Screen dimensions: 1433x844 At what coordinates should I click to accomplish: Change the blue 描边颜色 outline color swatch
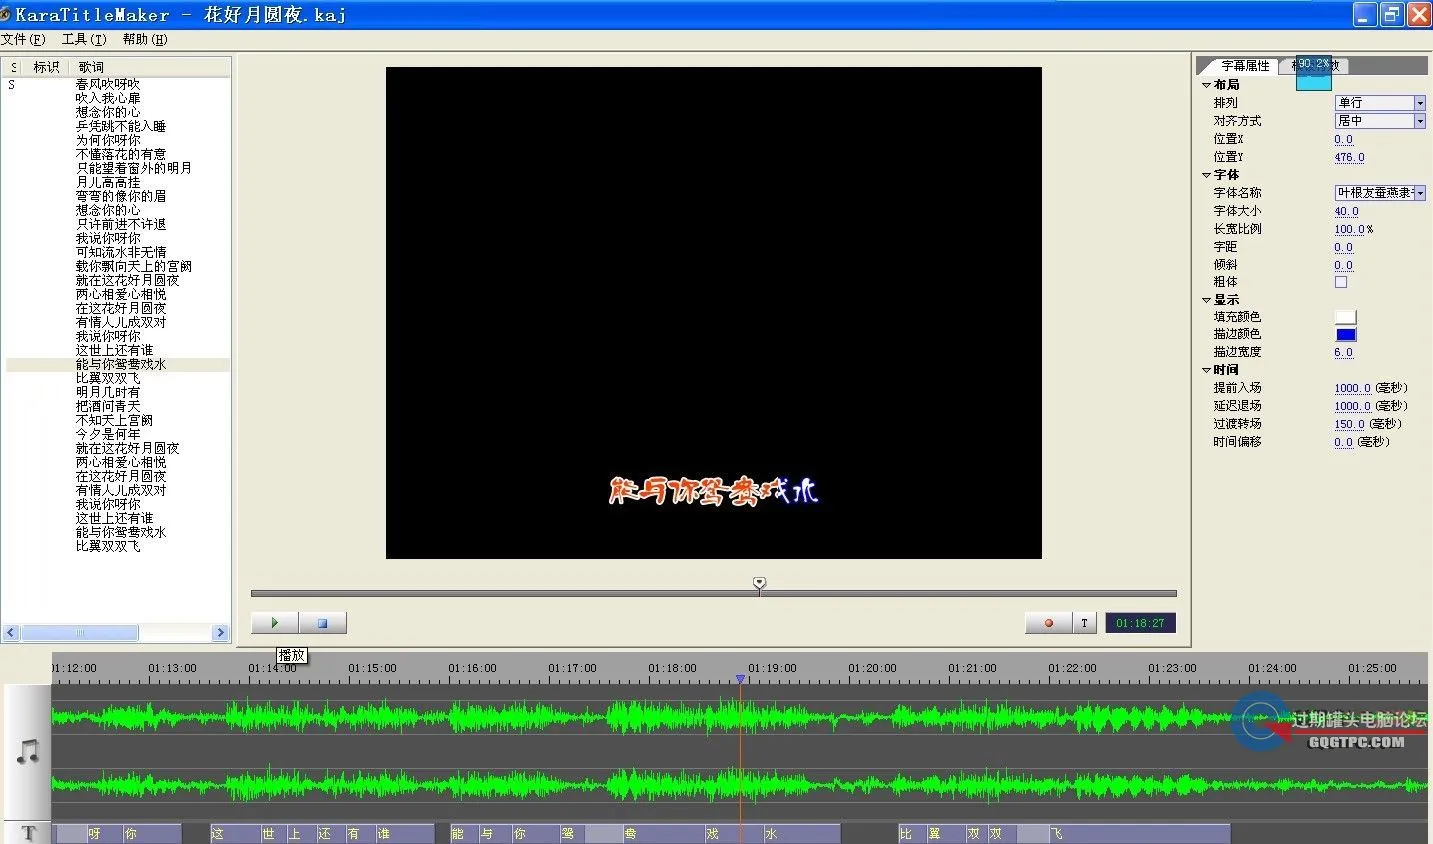point(1345,334)
